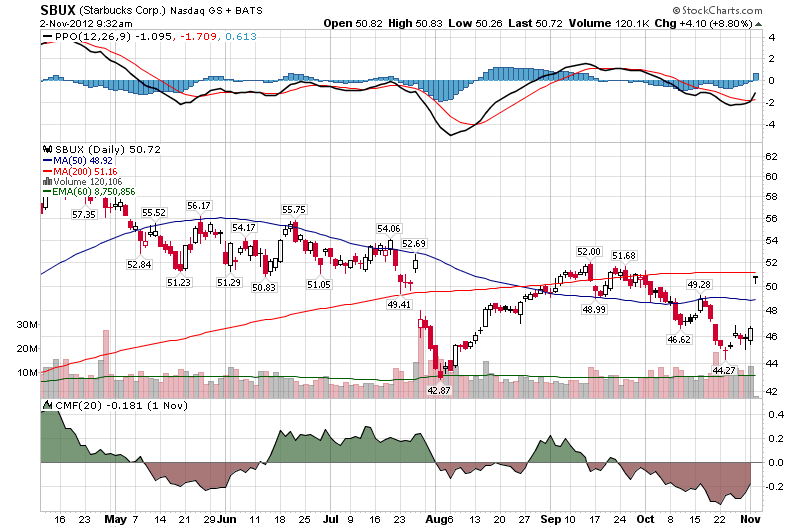
Task: Click the mountain icon beside CMF(20)
Action: [48, 406]
